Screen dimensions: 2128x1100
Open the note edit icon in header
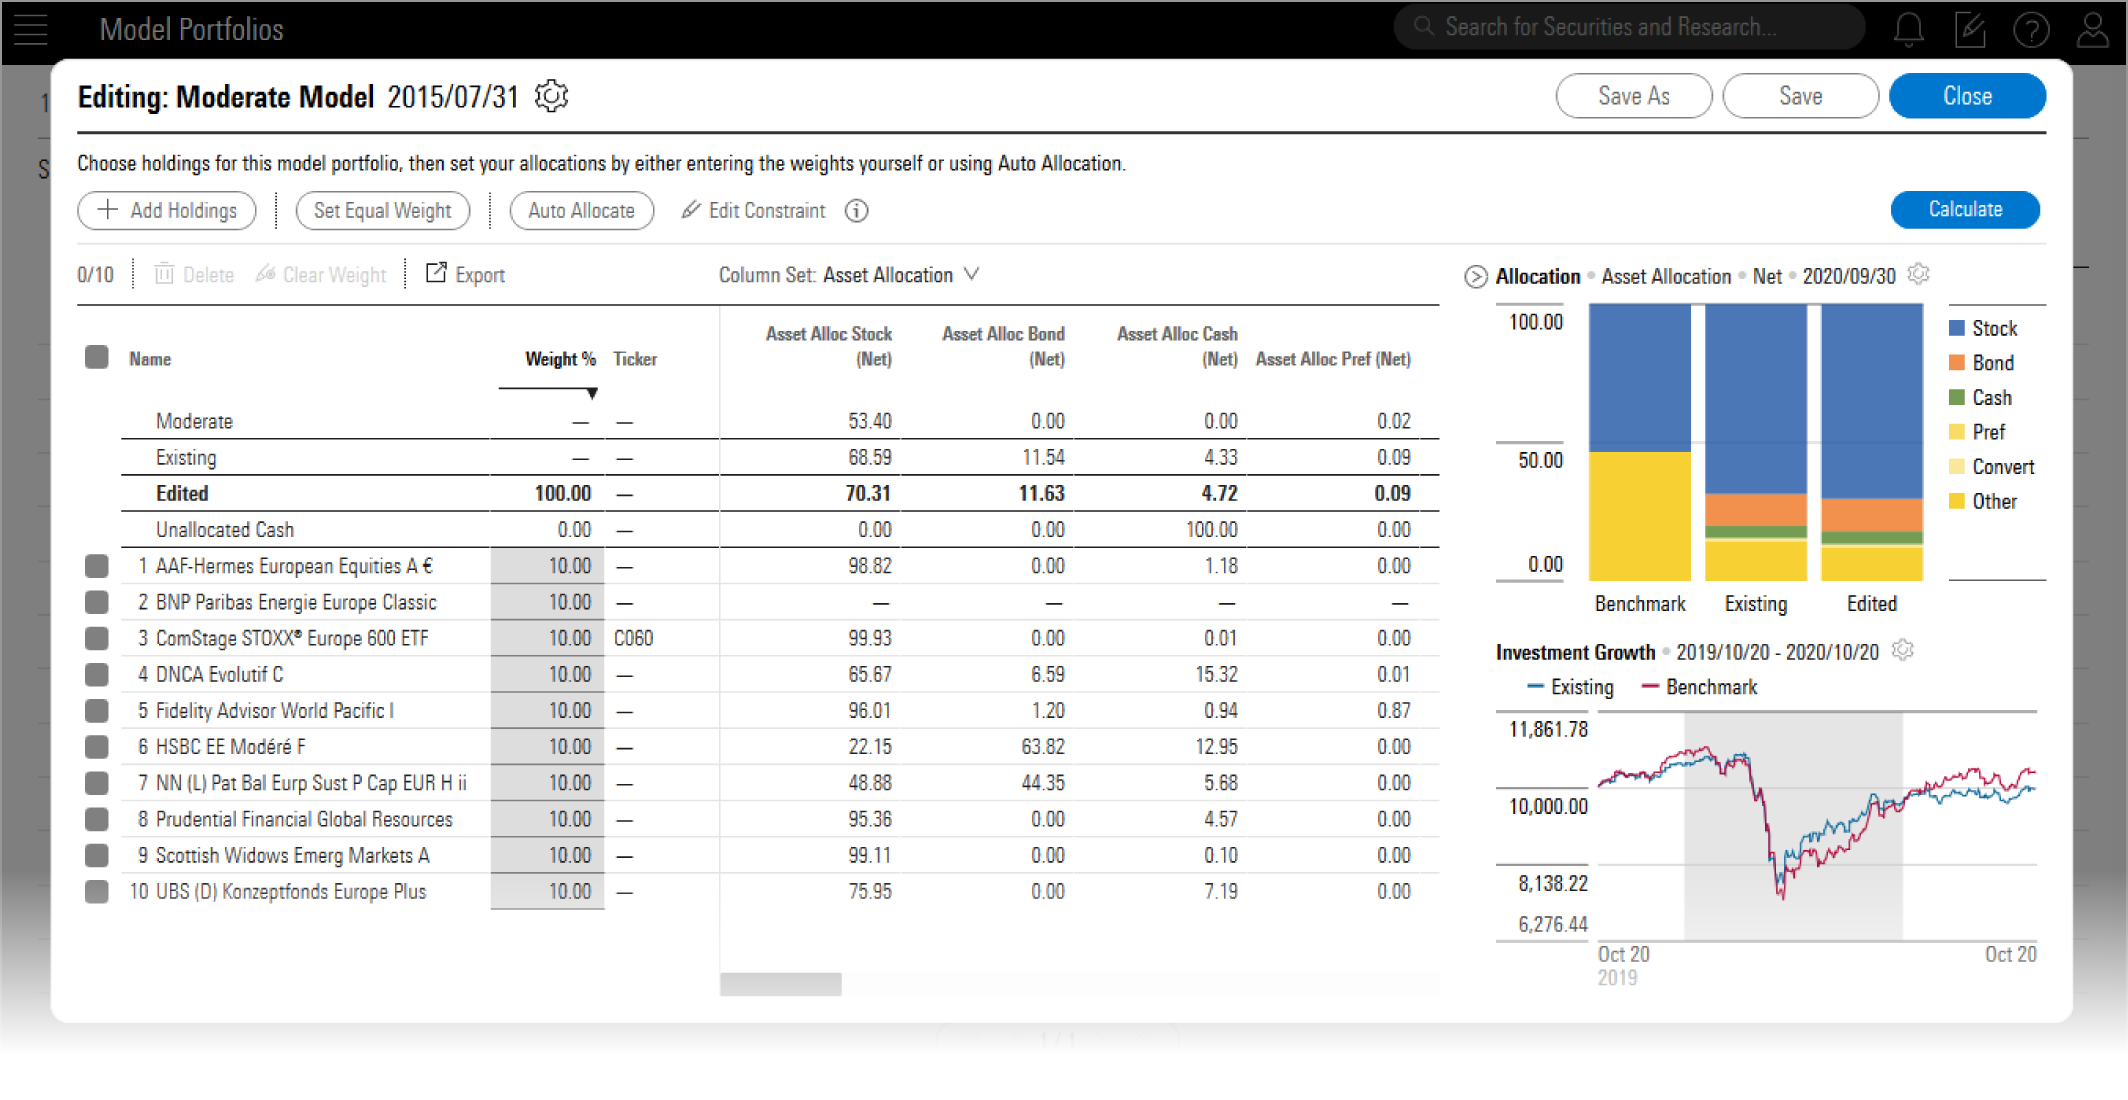[x=1969, y=29]
